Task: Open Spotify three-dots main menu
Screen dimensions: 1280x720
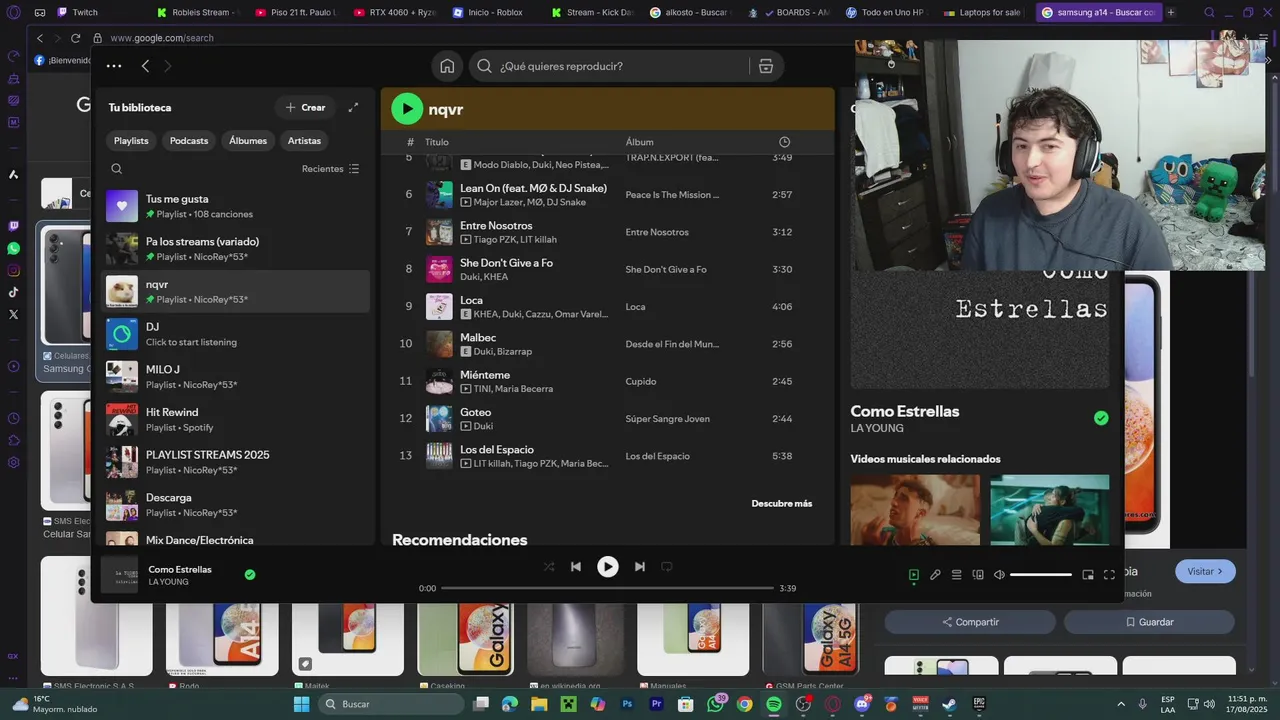Action: click(x=114, y=66)
